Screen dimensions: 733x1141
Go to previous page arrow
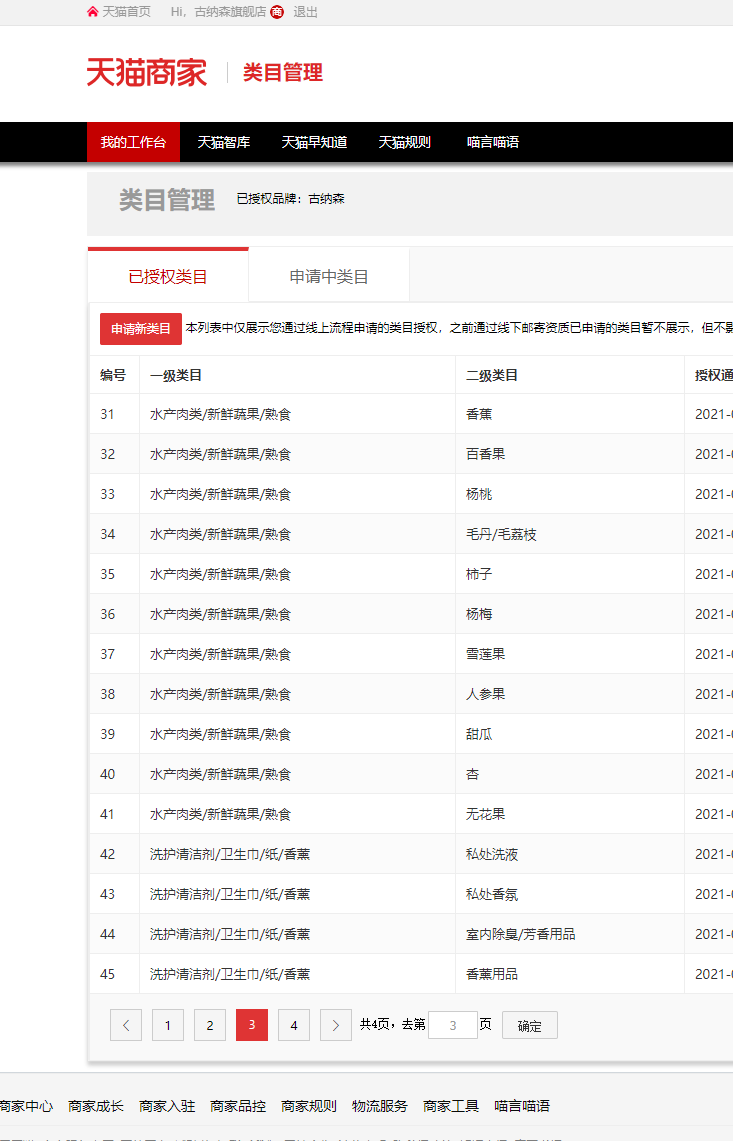126,1025
